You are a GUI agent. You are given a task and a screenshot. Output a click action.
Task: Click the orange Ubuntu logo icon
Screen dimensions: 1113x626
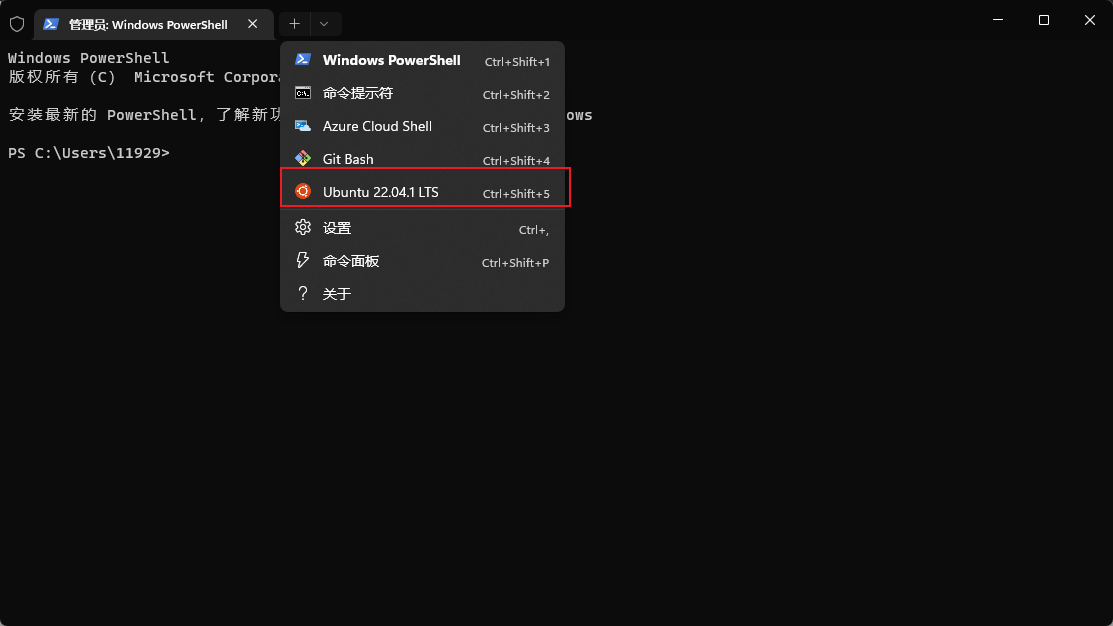point(303,191)
